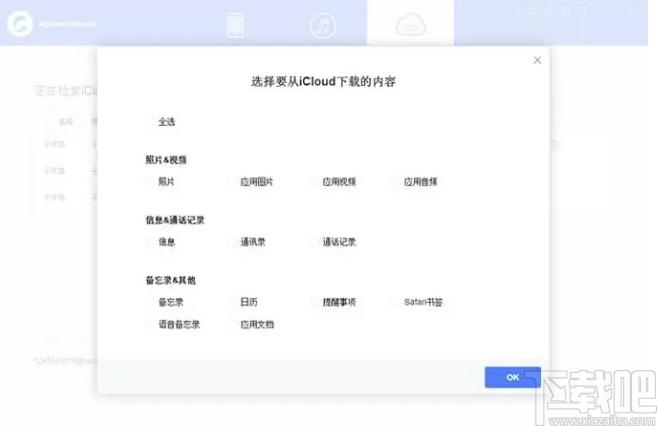Image resolution: width=659 pixels, height=426 pixels.
Task: Click the 信息&通话记录 section heading
Action: click(x=175, y=220)
